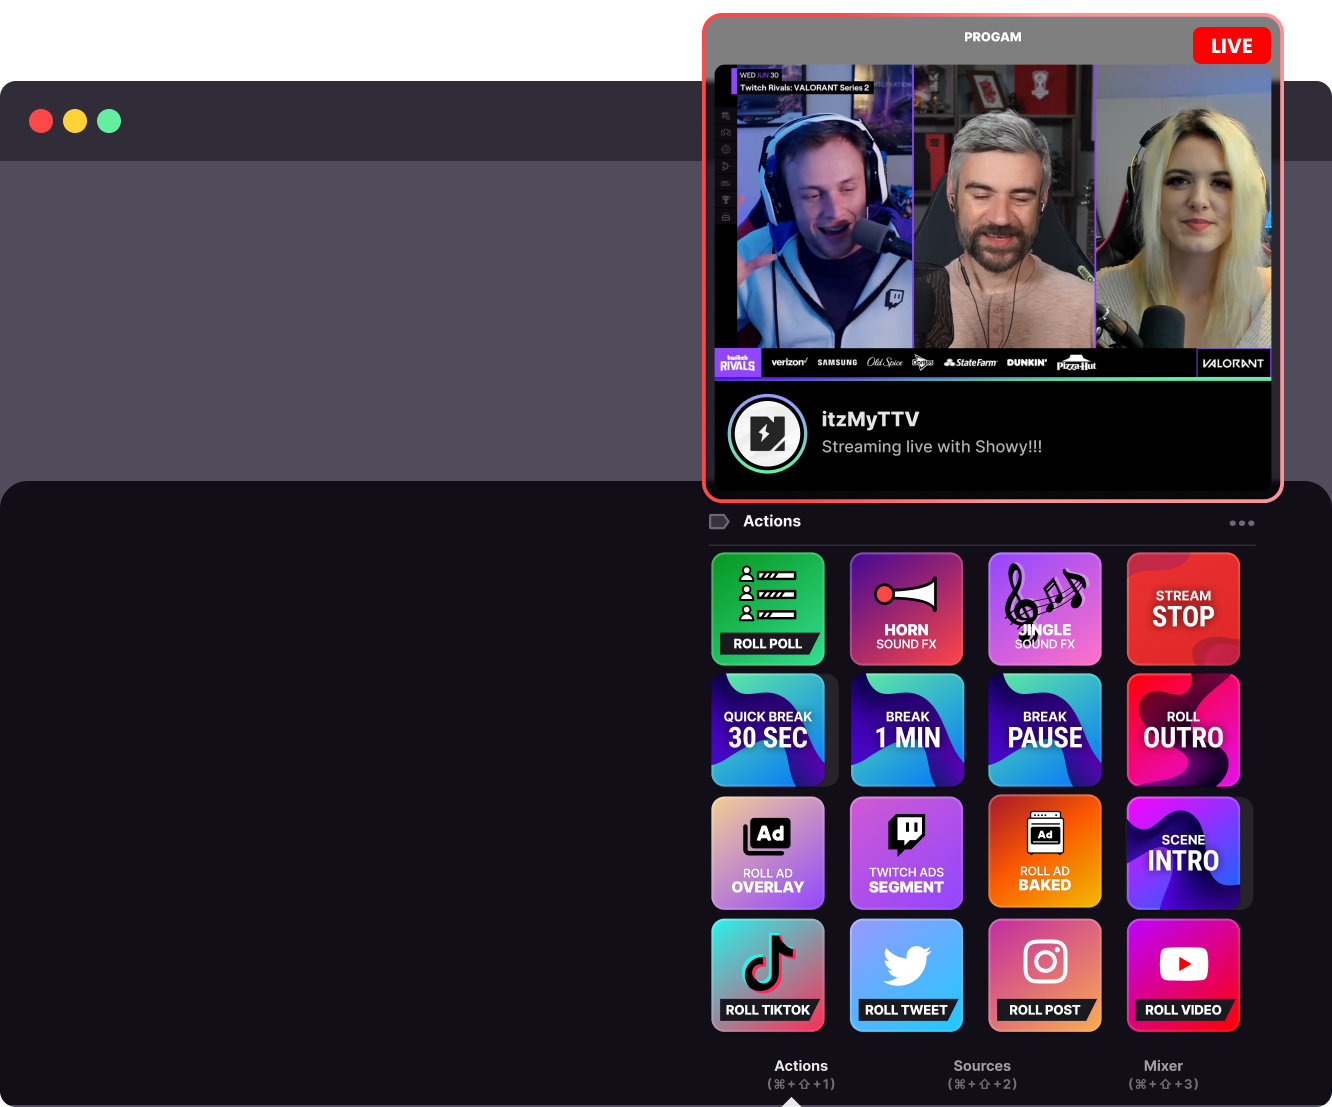Trigger the Roll Poll action

coord(767,609)
